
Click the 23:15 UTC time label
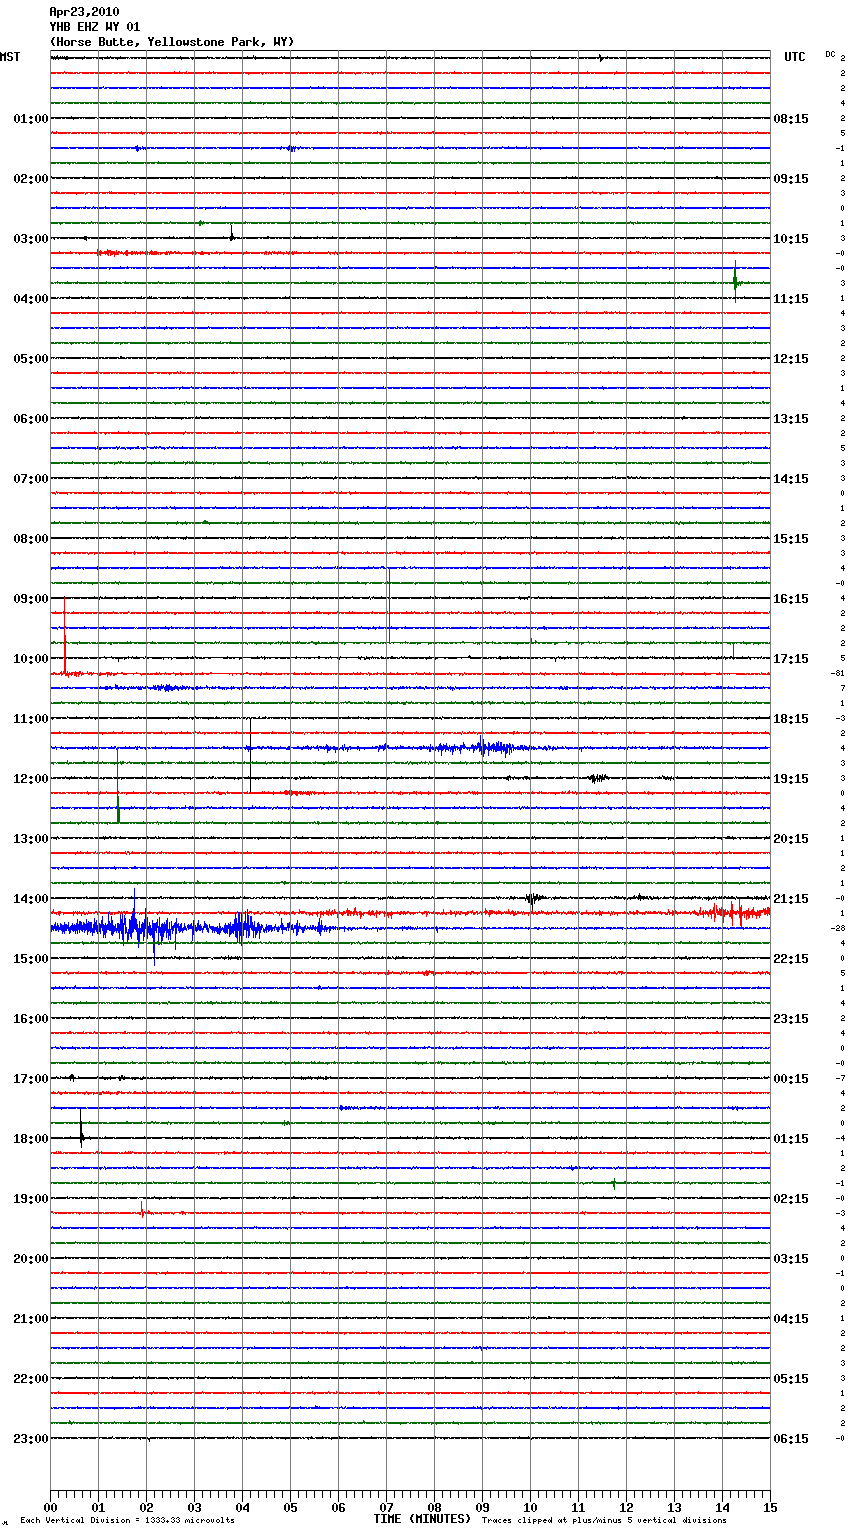pos(791,1018)
